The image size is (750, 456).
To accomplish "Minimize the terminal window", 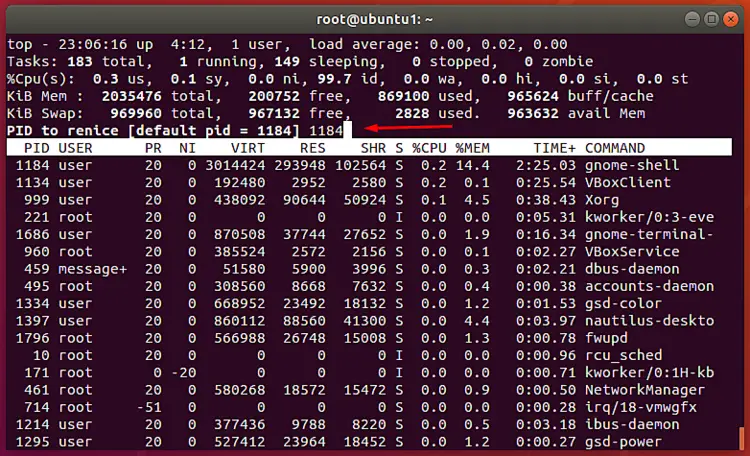I will [690, 17].
